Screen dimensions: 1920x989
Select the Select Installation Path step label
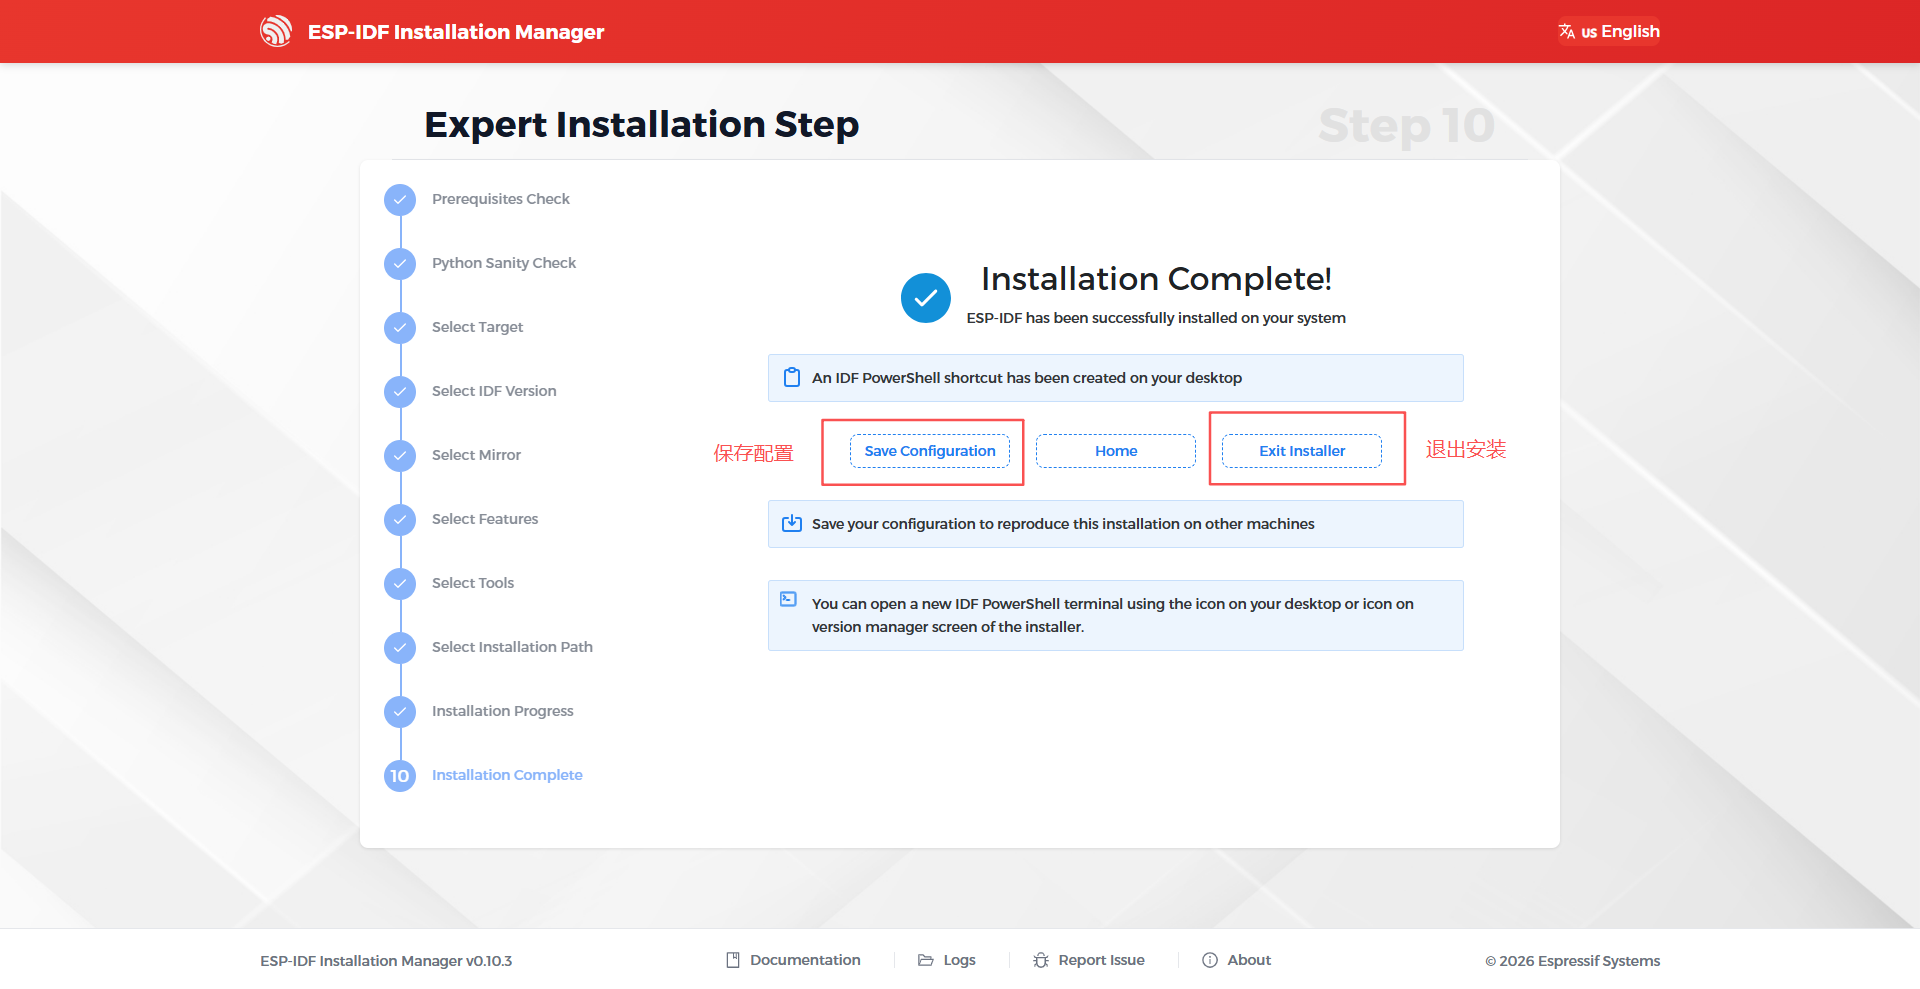point(512,647)
